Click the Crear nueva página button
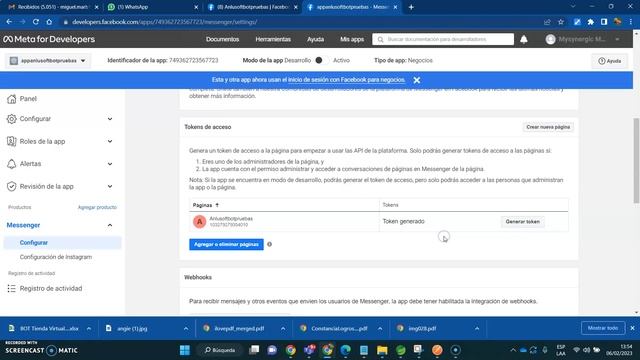Screen dimensions: 640x360 click(548, 127)
